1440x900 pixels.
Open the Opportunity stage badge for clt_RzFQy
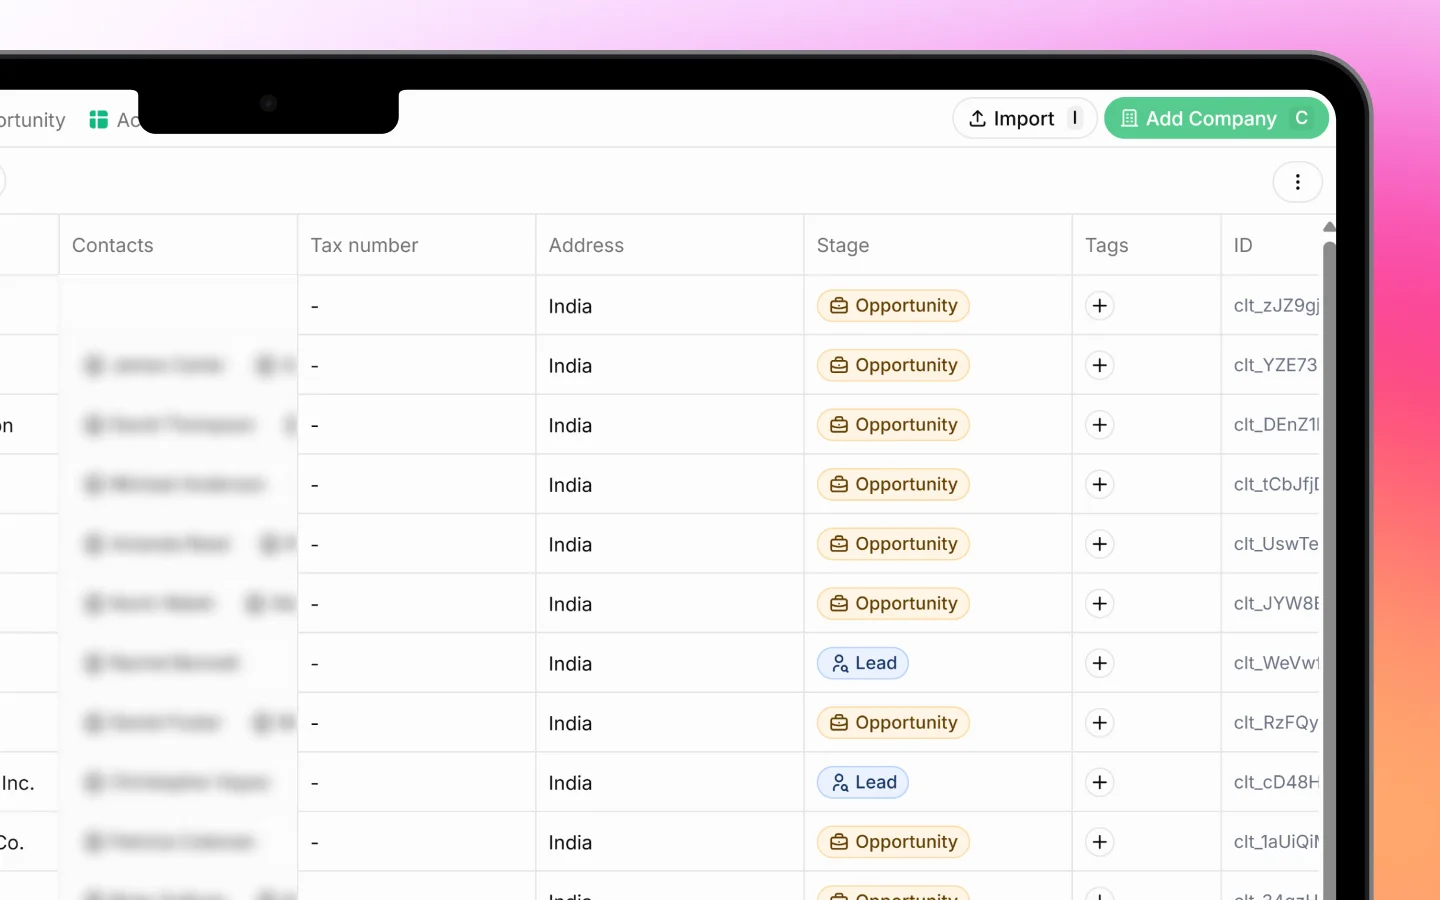pos(893,723)
